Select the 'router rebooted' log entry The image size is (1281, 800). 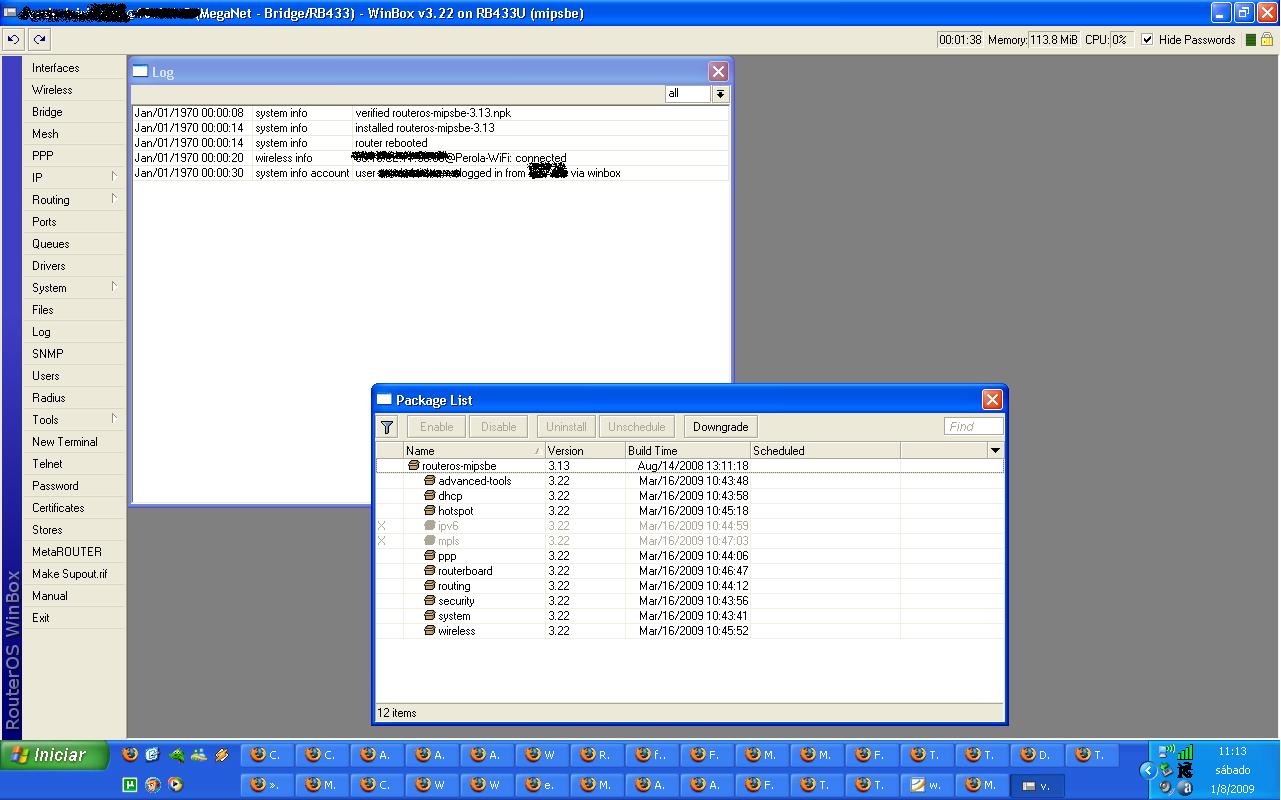click(431, 143)
